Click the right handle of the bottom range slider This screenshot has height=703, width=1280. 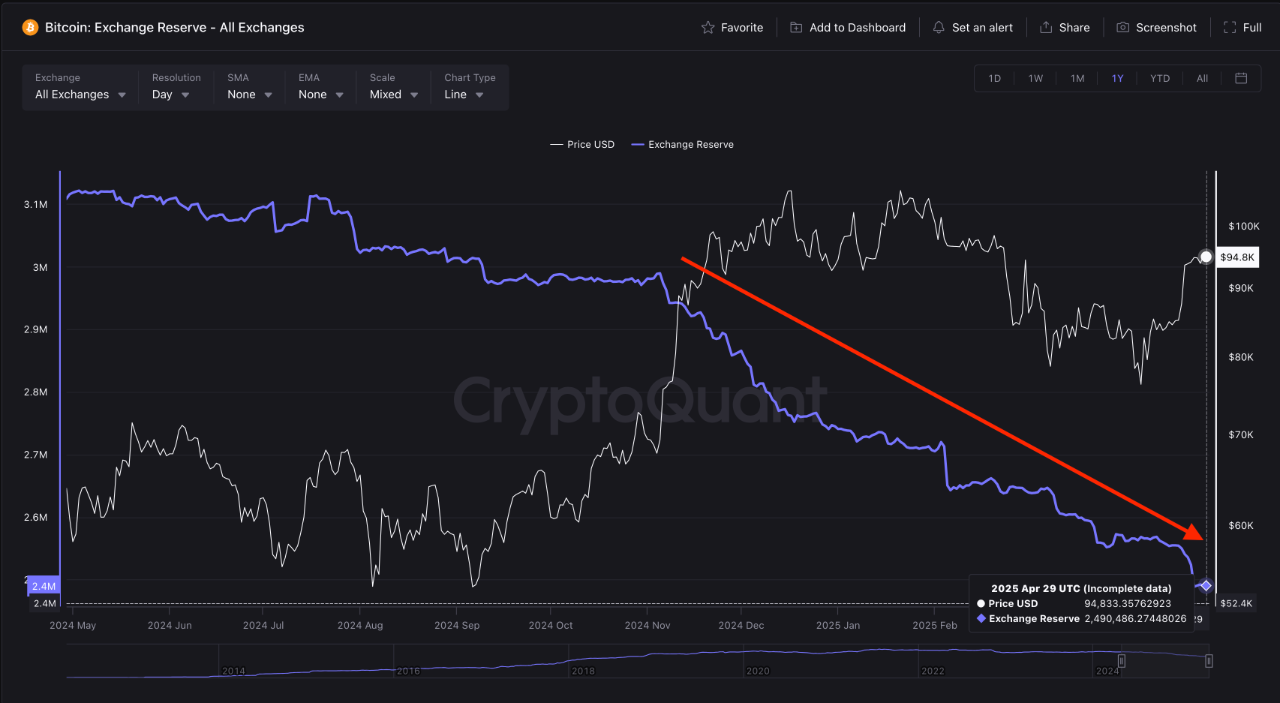coord(1208,661)
